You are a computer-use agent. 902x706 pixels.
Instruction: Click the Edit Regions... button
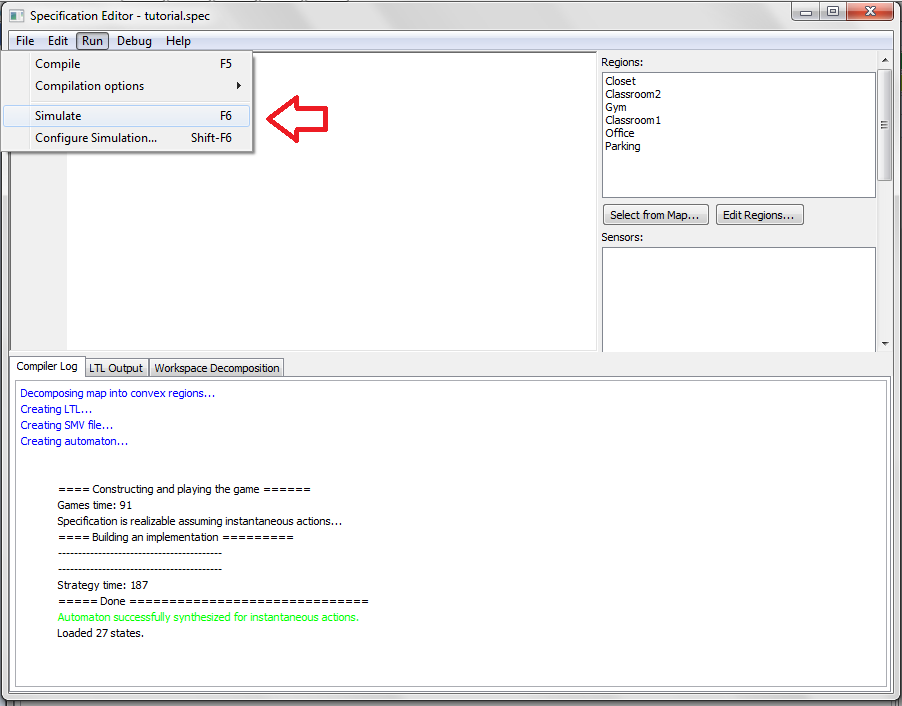click(759, 215)
